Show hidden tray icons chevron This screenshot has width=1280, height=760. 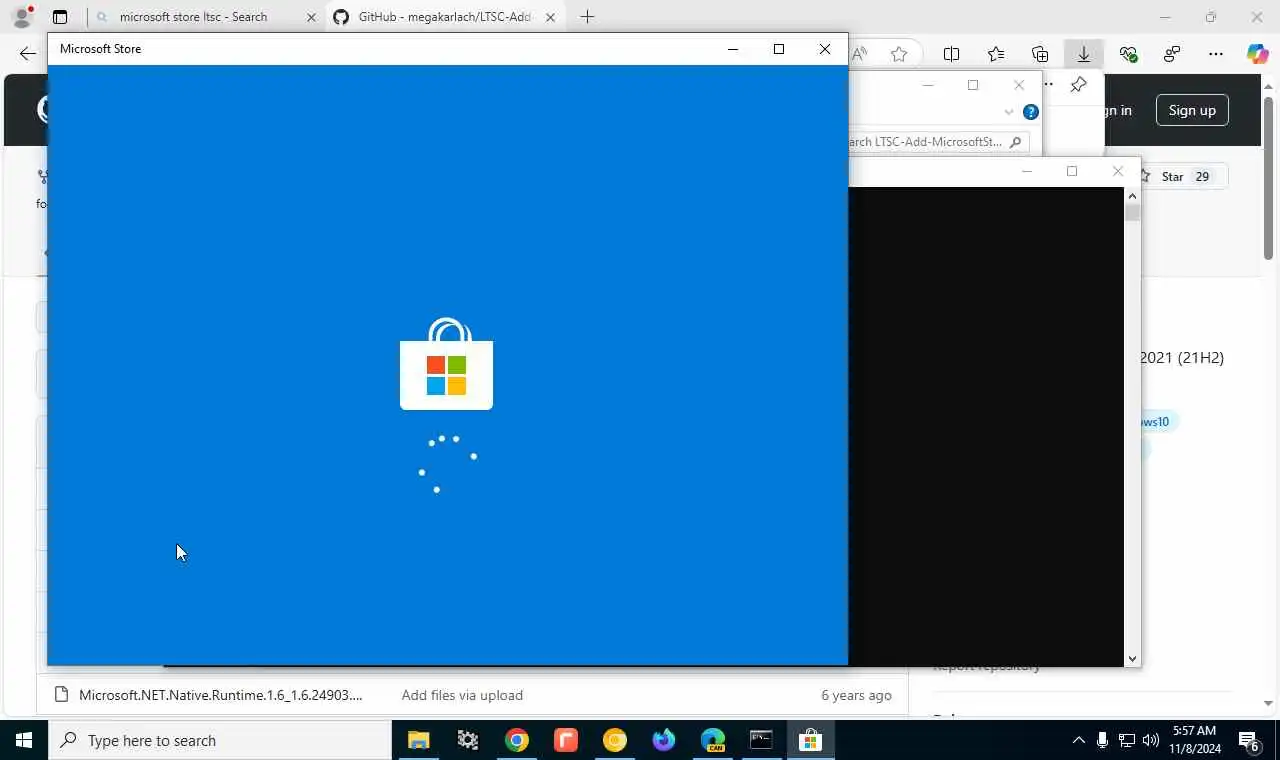(1078, 740)
